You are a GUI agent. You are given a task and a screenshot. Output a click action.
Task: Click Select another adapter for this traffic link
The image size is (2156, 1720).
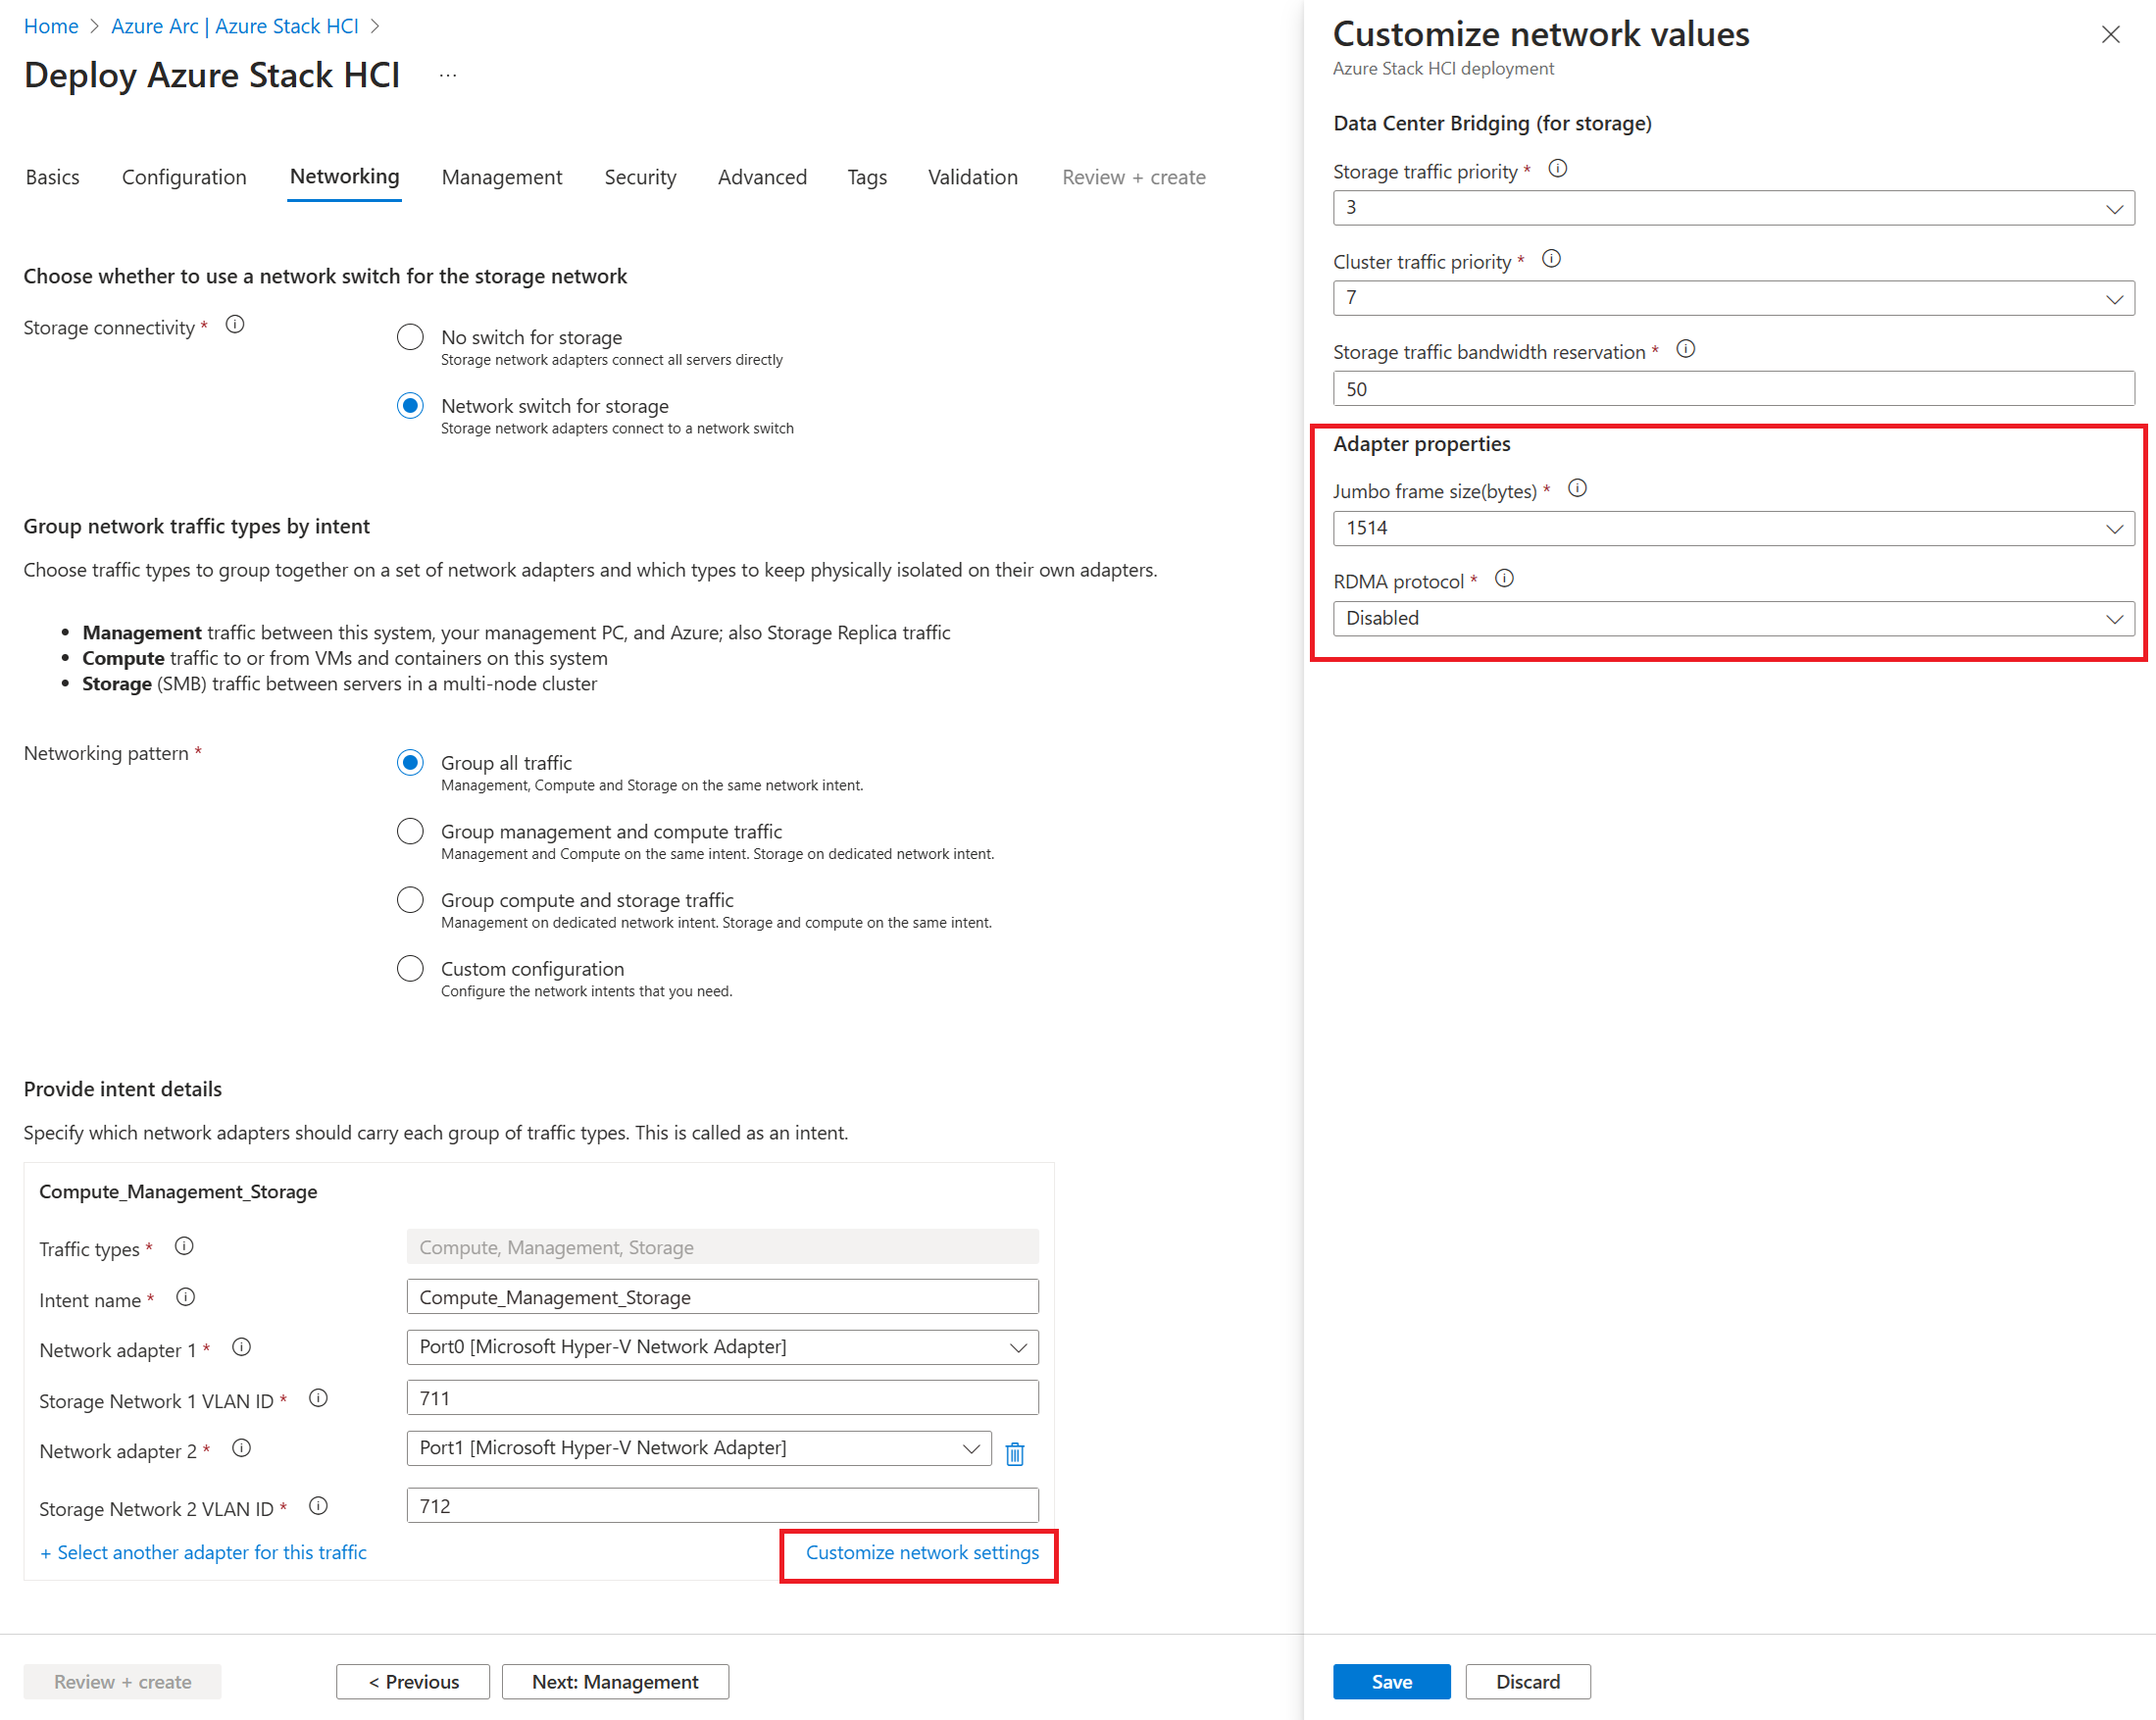point(204,1551)
